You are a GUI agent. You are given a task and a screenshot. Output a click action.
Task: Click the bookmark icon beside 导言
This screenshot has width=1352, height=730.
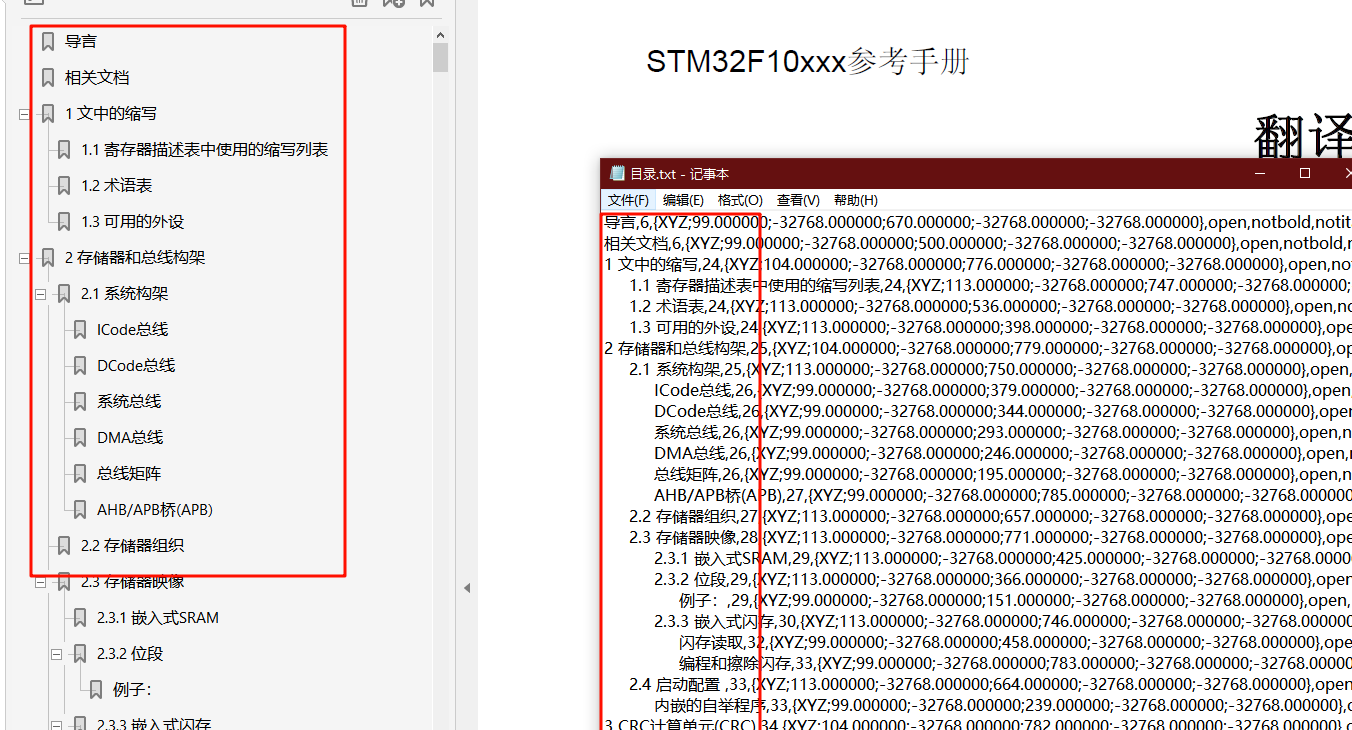tap(48, 42)
